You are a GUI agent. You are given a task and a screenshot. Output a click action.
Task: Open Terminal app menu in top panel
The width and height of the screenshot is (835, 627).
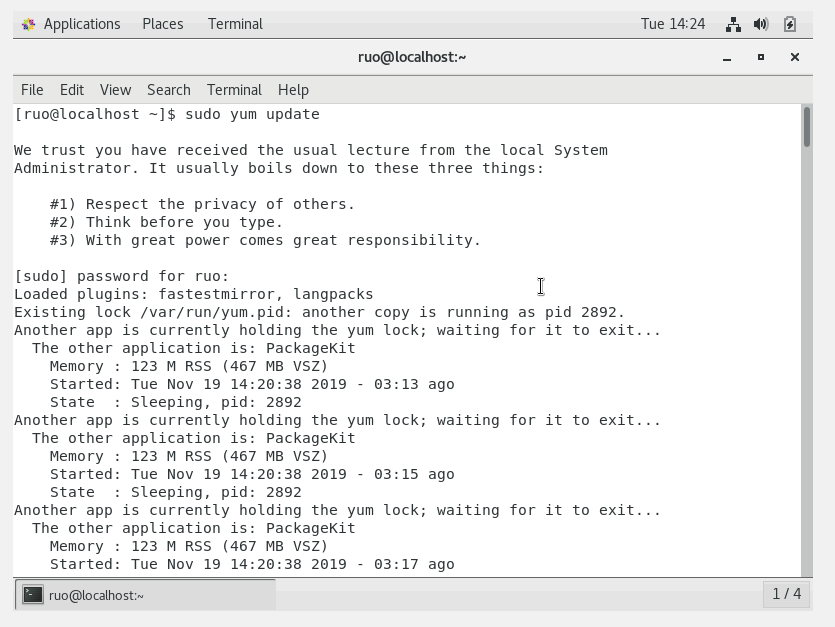click(x=235, y=24)
